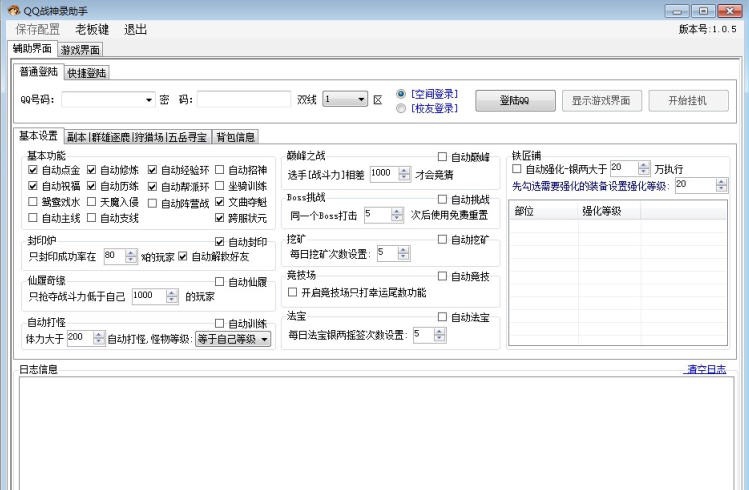This screenshot has width=749, height=490.
Task: Click the 显示游戏界面 button
Action: (601, 101)
